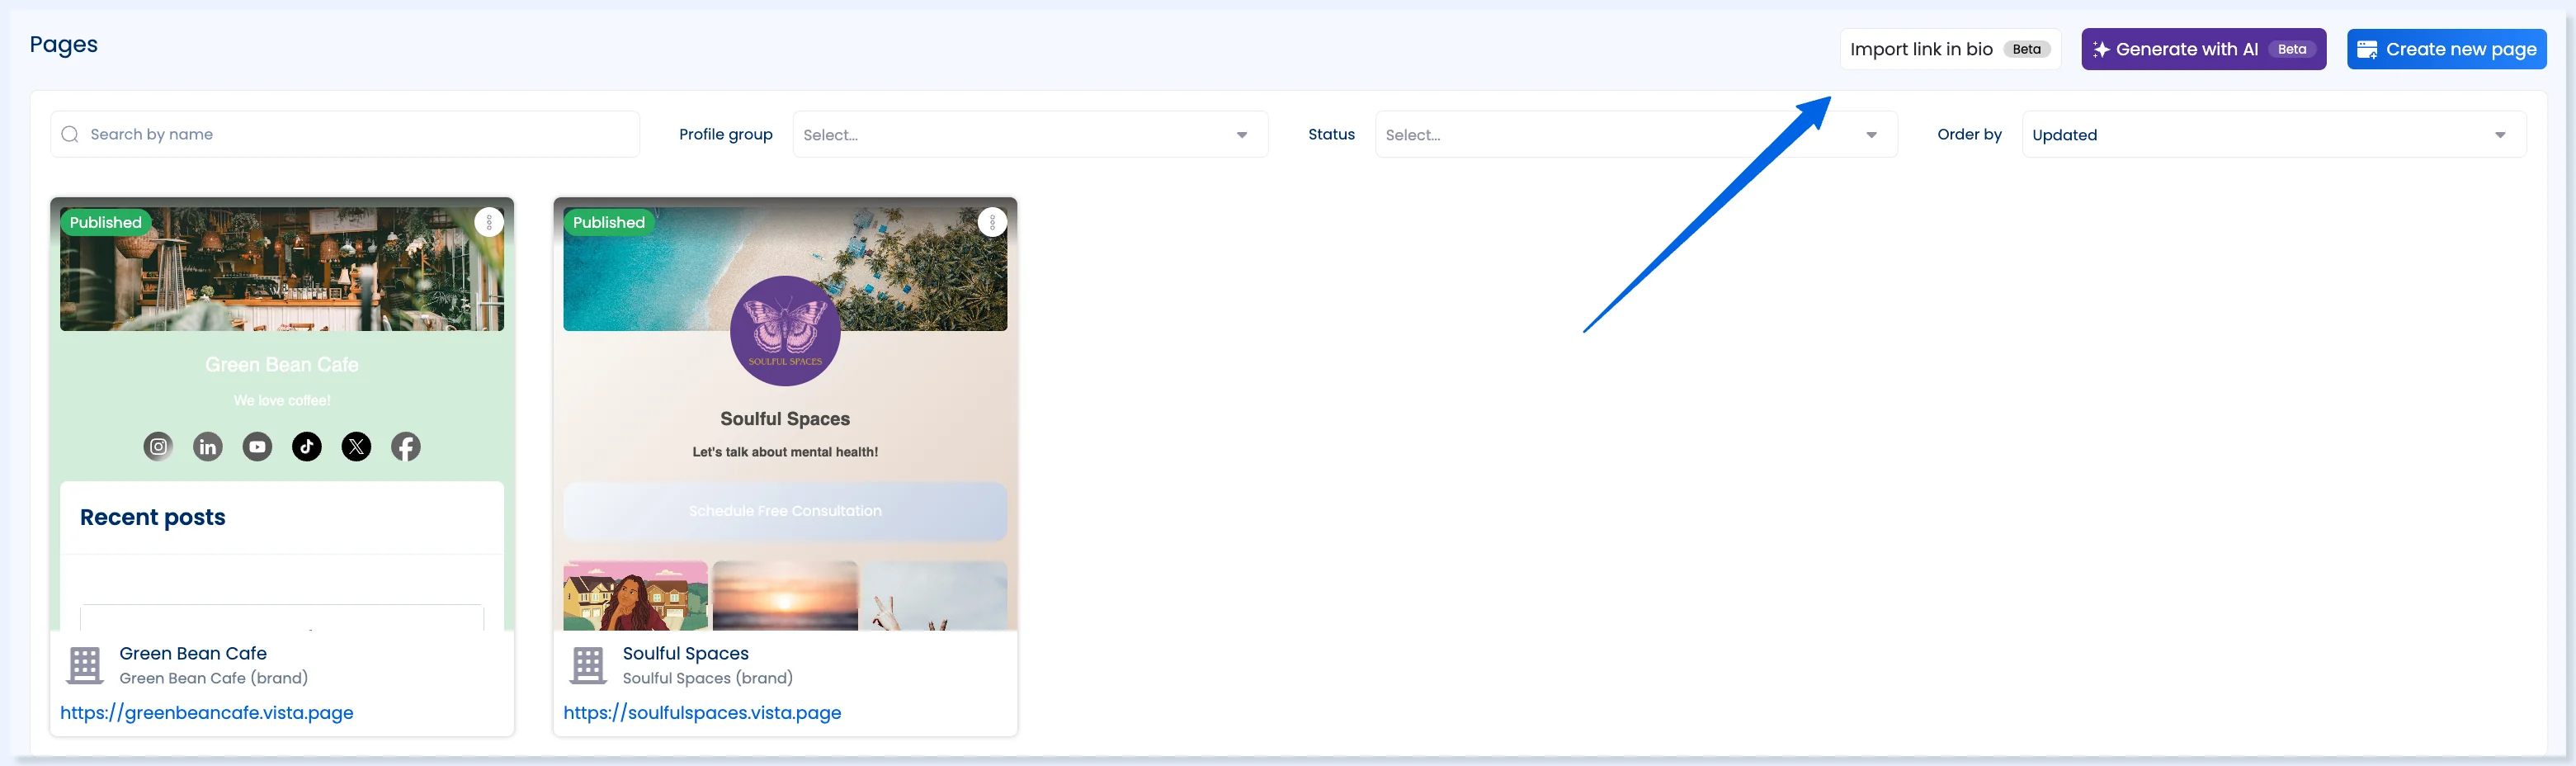Click the LinkedIn icon on Green Bean Cafe
2576x766 pixels.
[x=208, y=446]
